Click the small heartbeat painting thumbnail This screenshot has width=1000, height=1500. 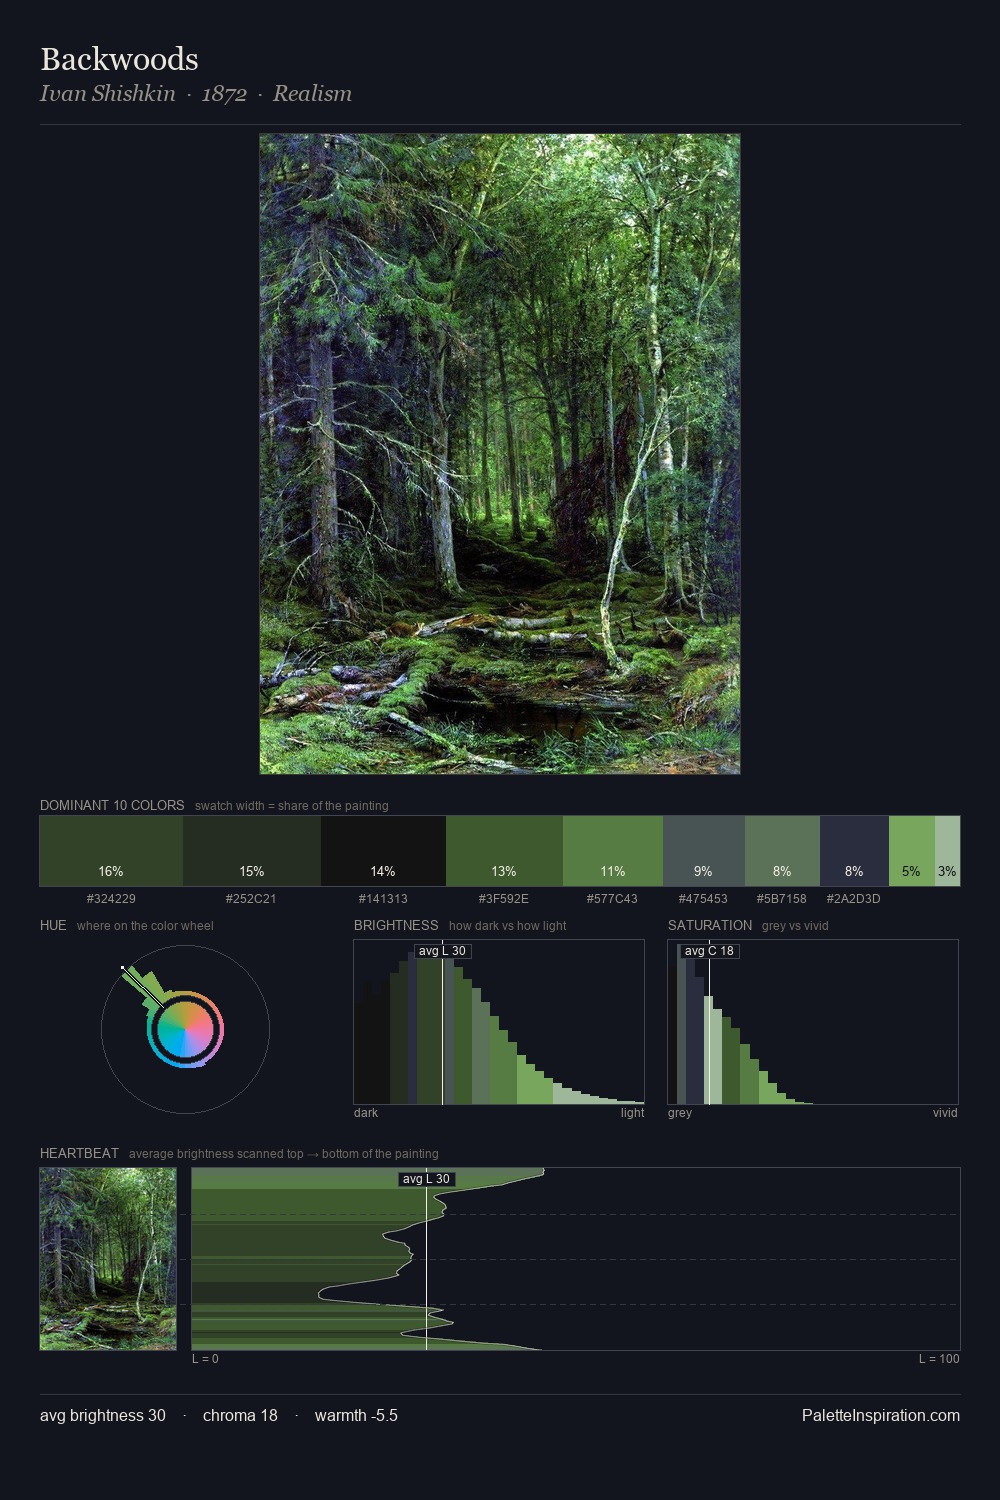click(108, 1259)
